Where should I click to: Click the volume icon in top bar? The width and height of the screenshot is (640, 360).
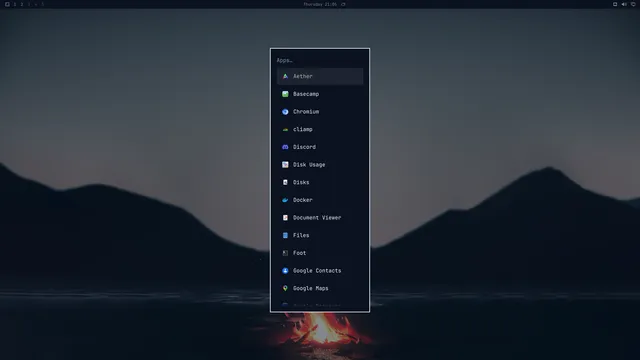624,4
